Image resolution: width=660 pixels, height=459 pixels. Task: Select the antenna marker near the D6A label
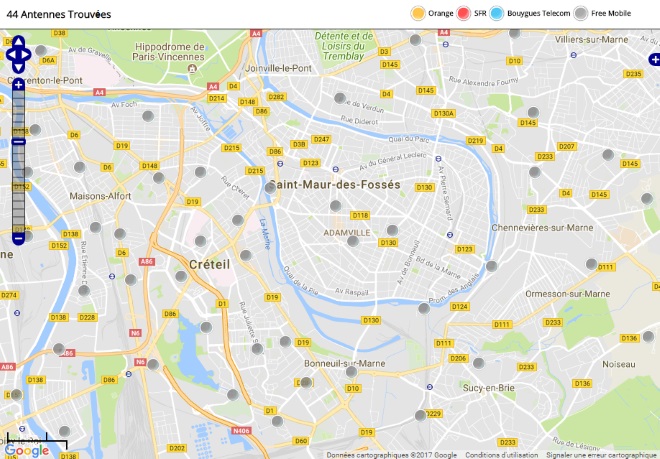click(x=41, y=51)
